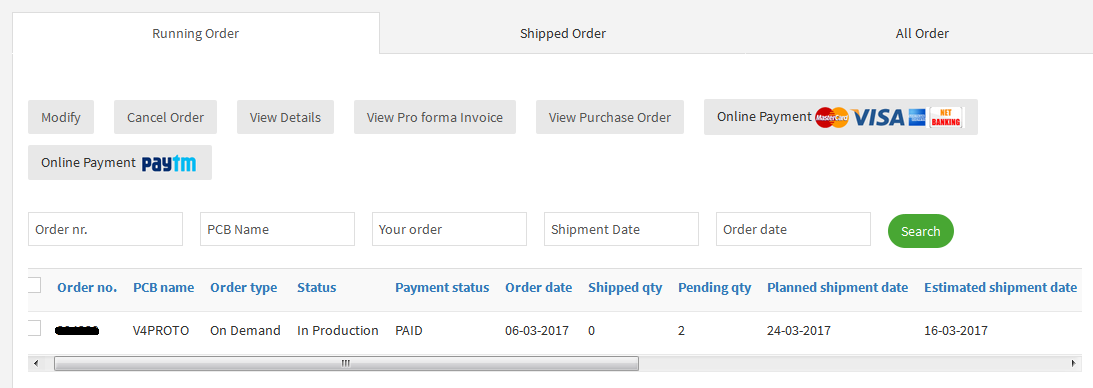Click the American Express card icon
Screen dimensions: 1093x388
tap(917, 118)
